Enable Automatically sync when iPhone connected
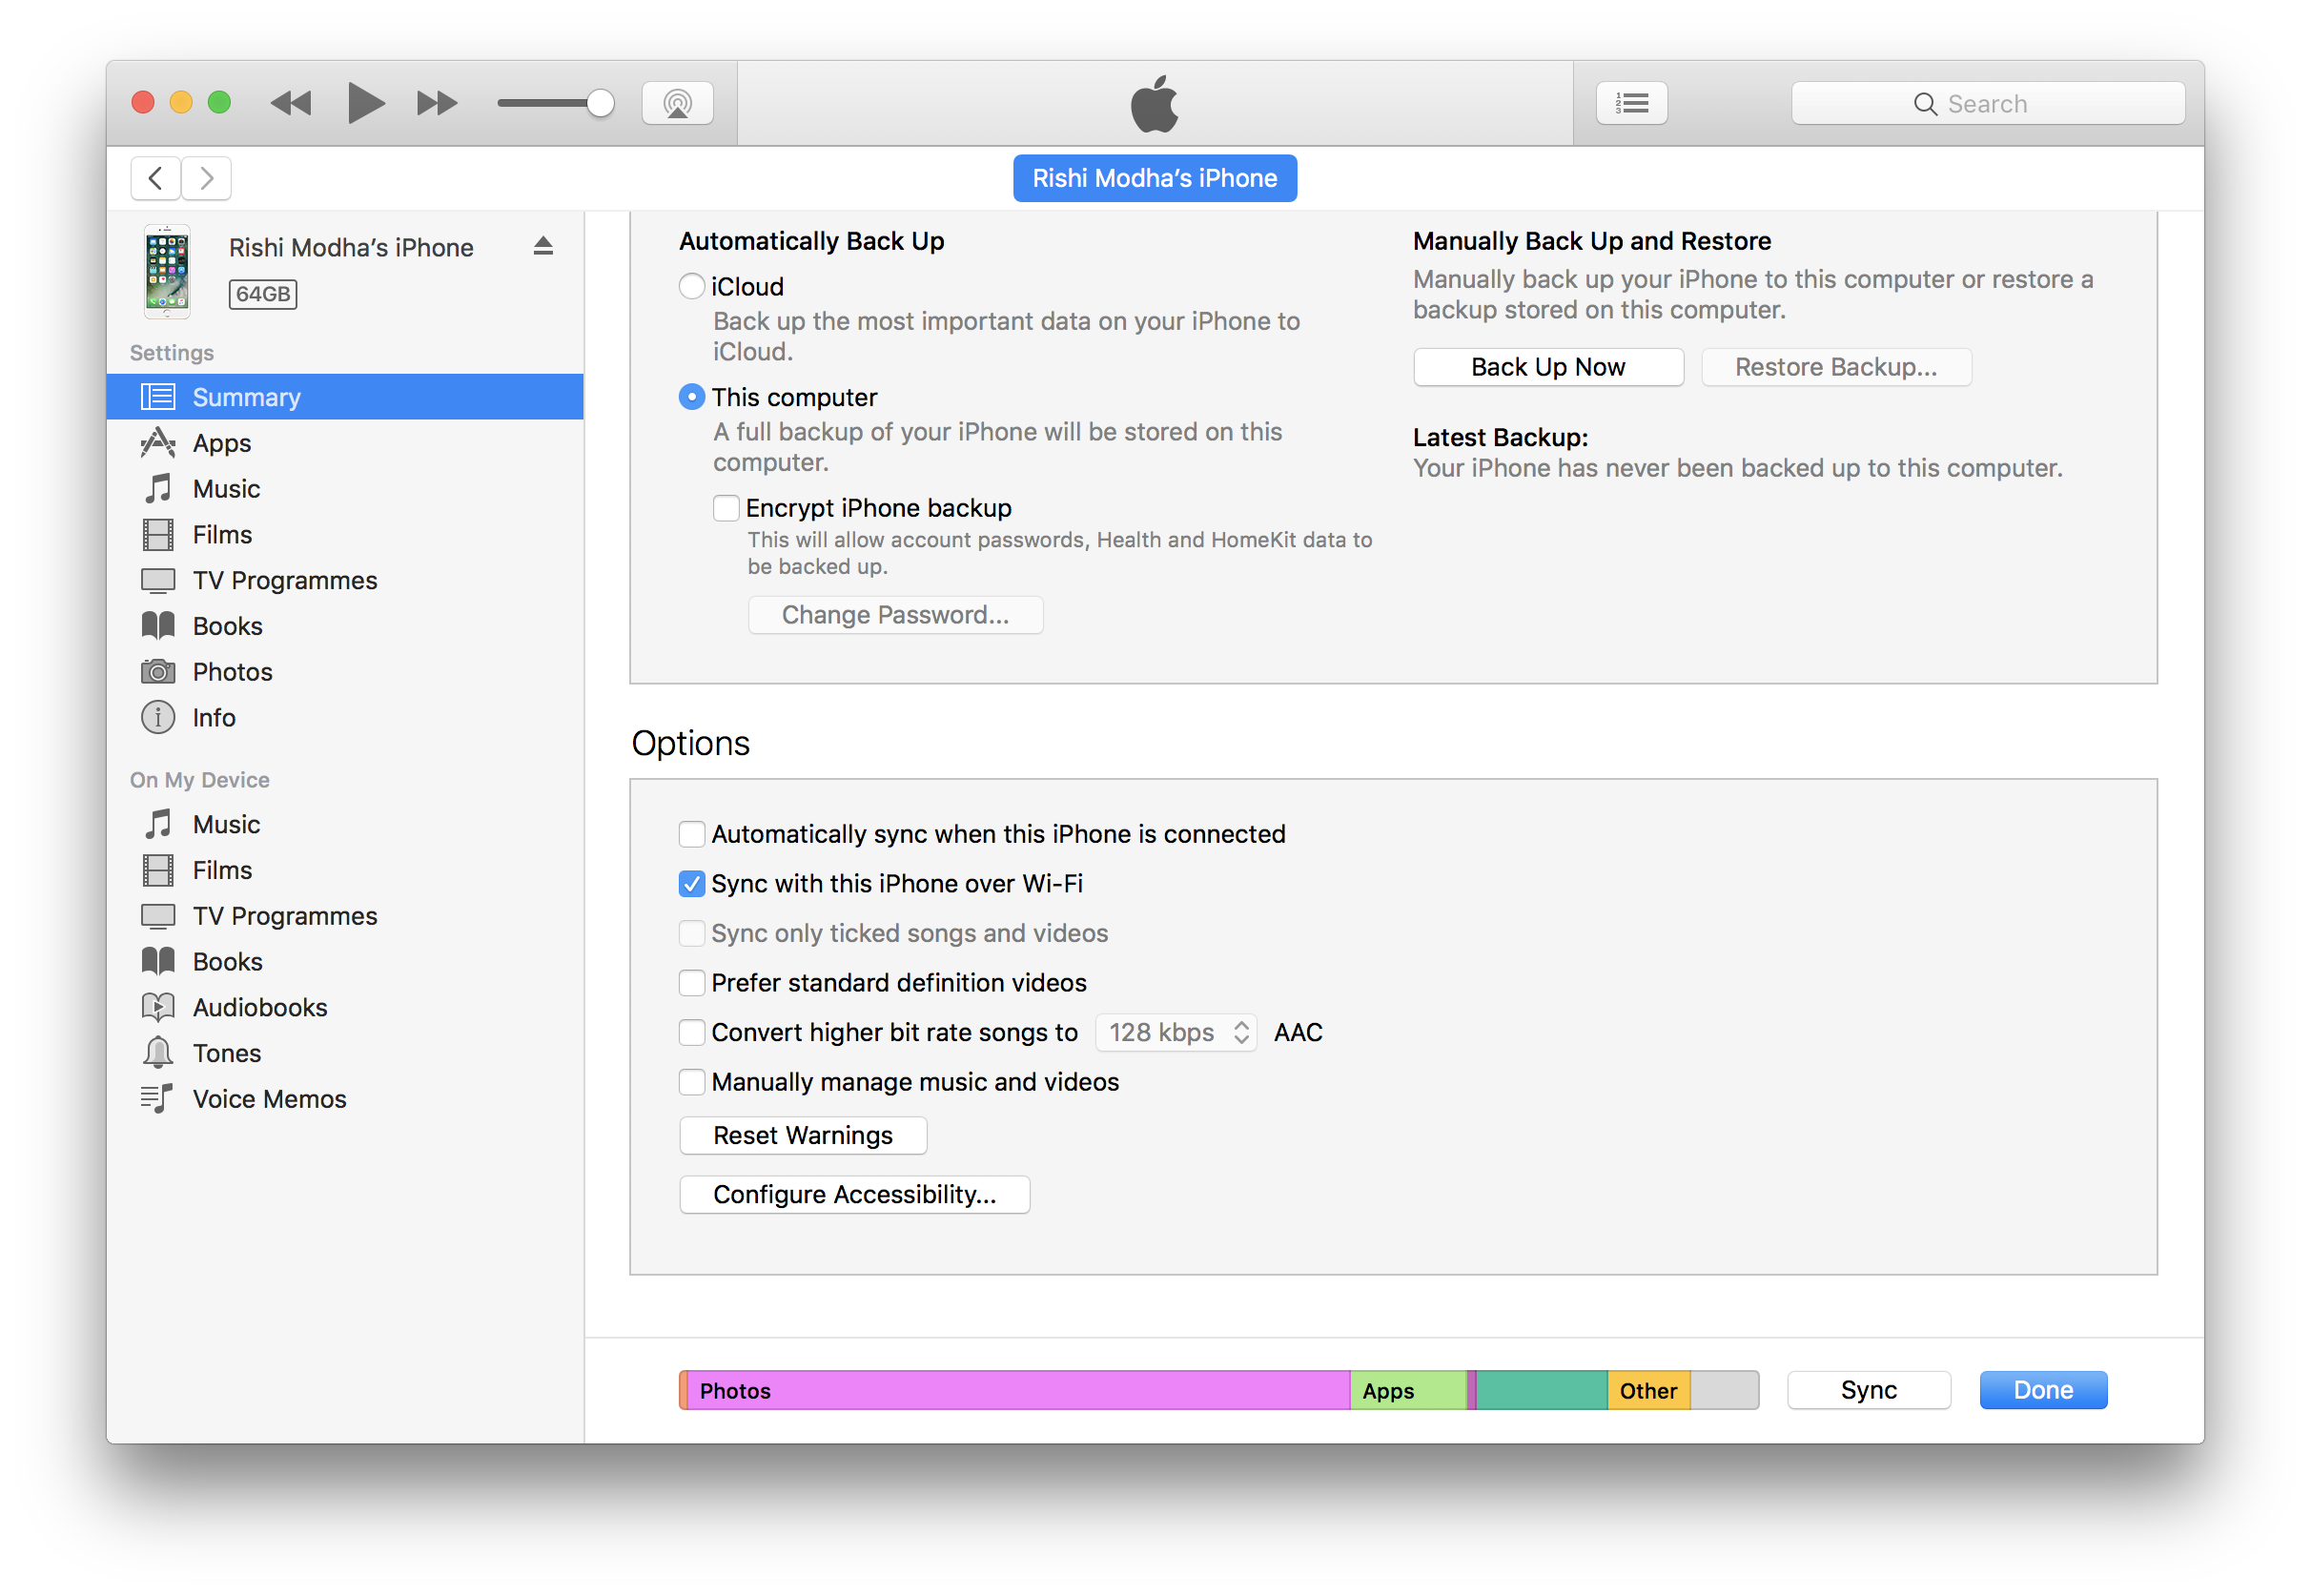2311x1596 pixels. [691, 834]
